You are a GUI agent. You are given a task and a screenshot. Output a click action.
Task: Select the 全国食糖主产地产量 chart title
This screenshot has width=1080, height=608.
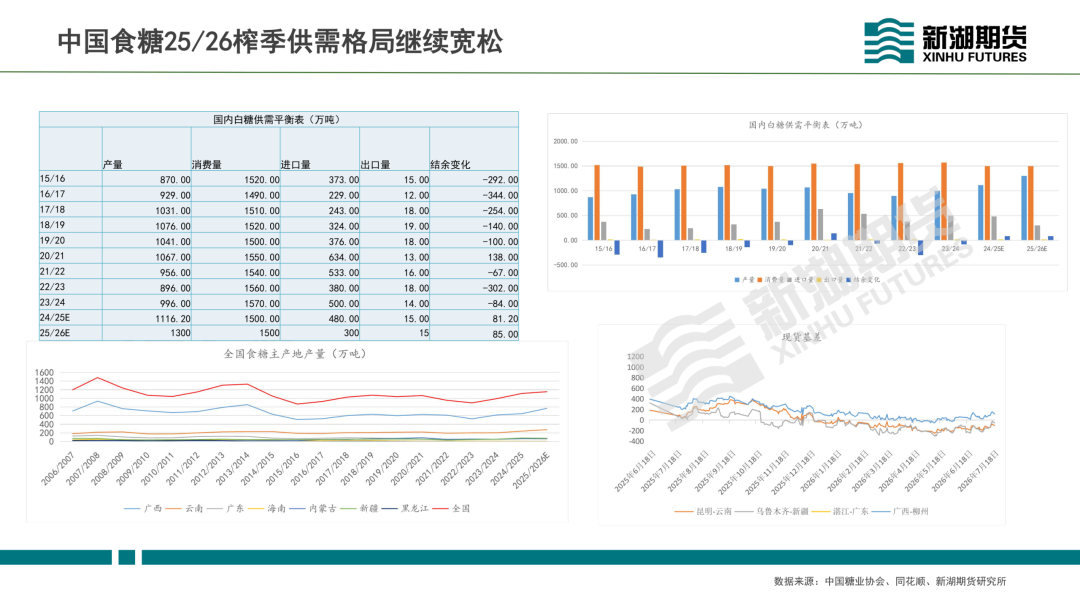(295, 354)
